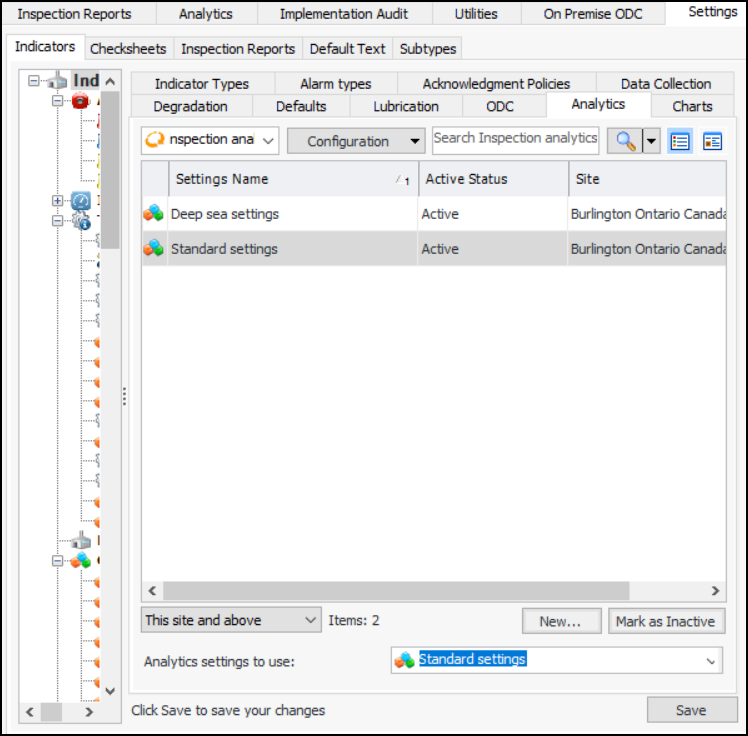Select the red alarm node icon in tree

tap(80, 101)
